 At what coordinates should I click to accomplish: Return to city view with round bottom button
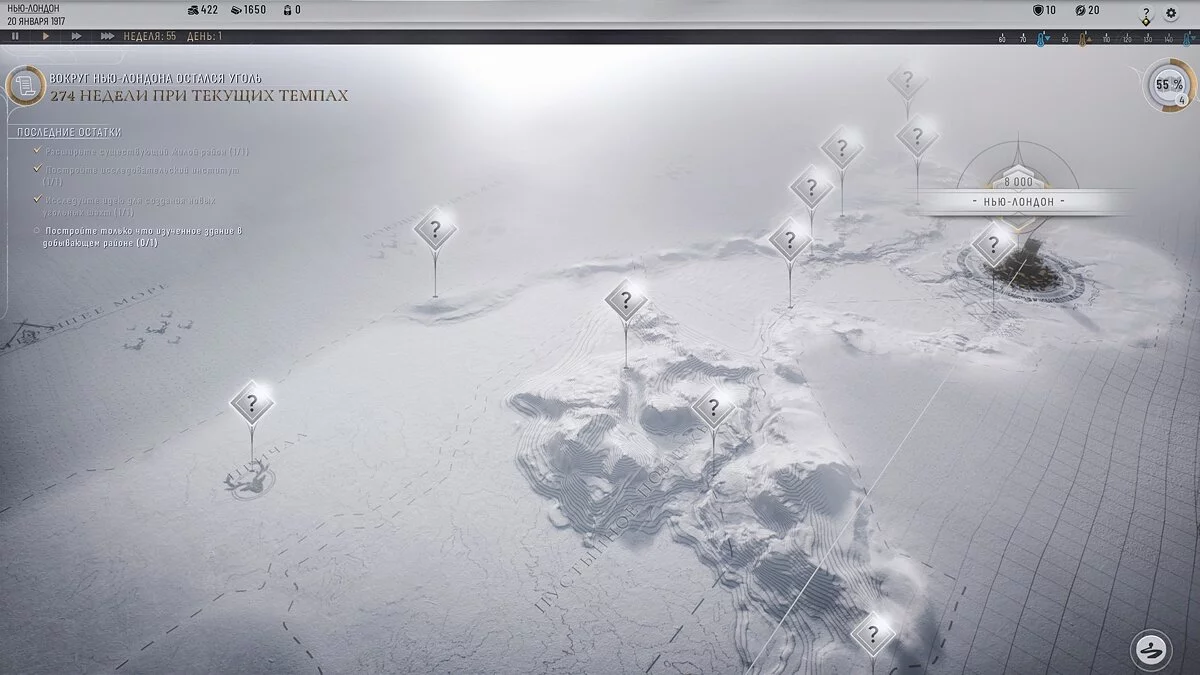(x=1151, y=650)
